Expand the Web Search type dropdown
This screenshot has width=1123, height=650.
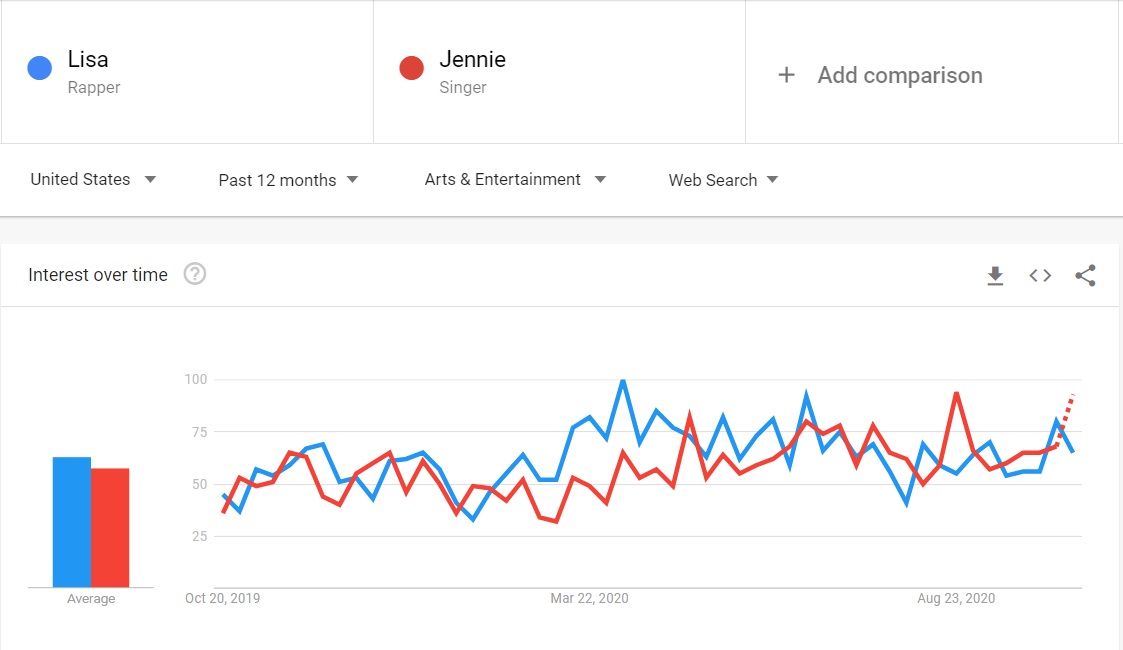point(723,180)
